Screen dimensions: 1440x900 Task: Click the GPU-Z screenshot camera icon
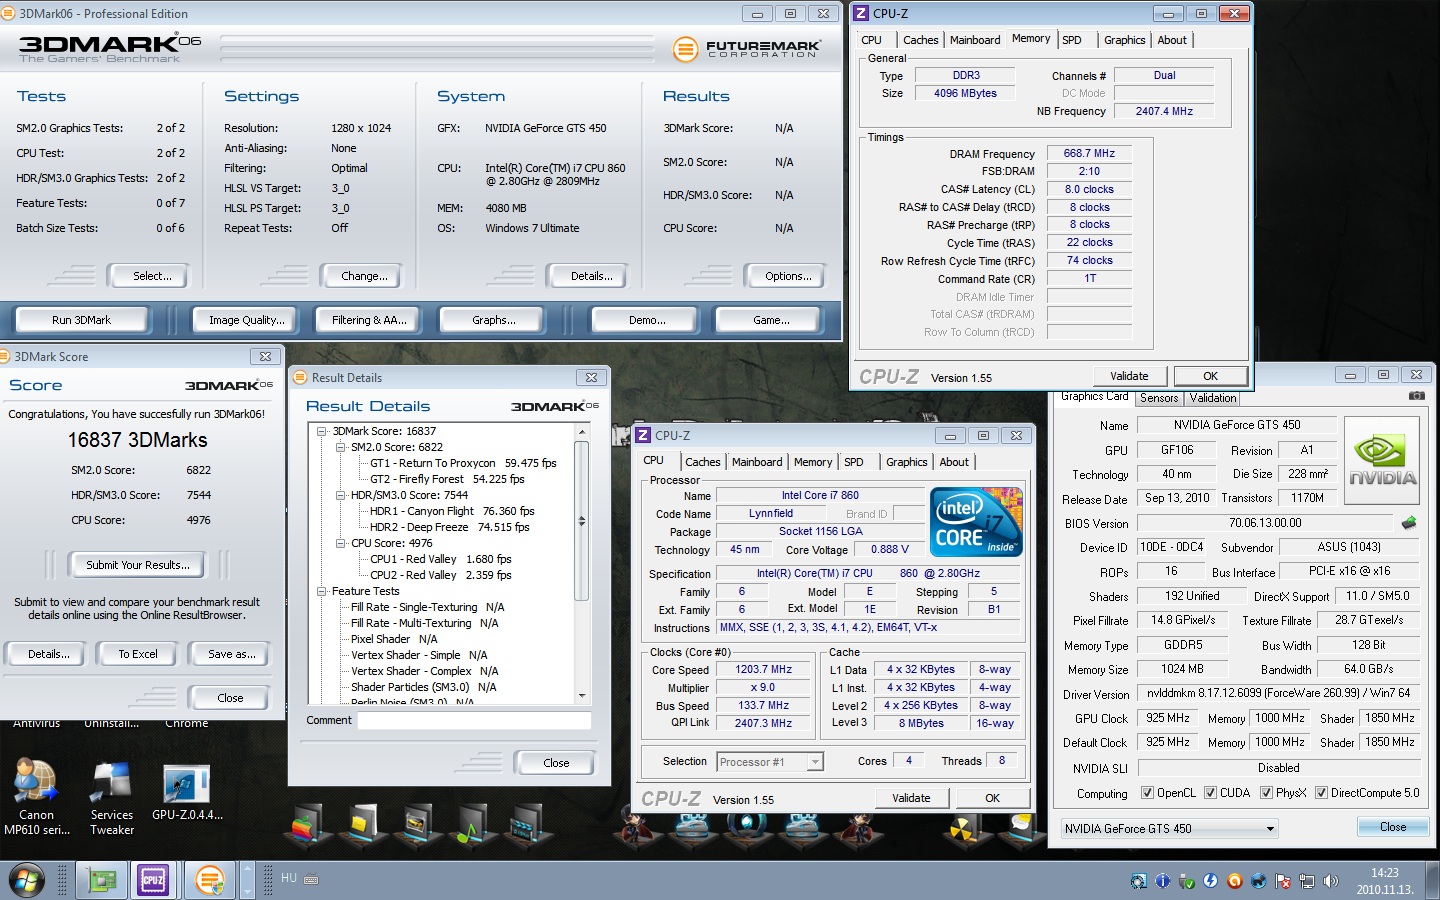pyautogui.click(x=1416, y=396)
